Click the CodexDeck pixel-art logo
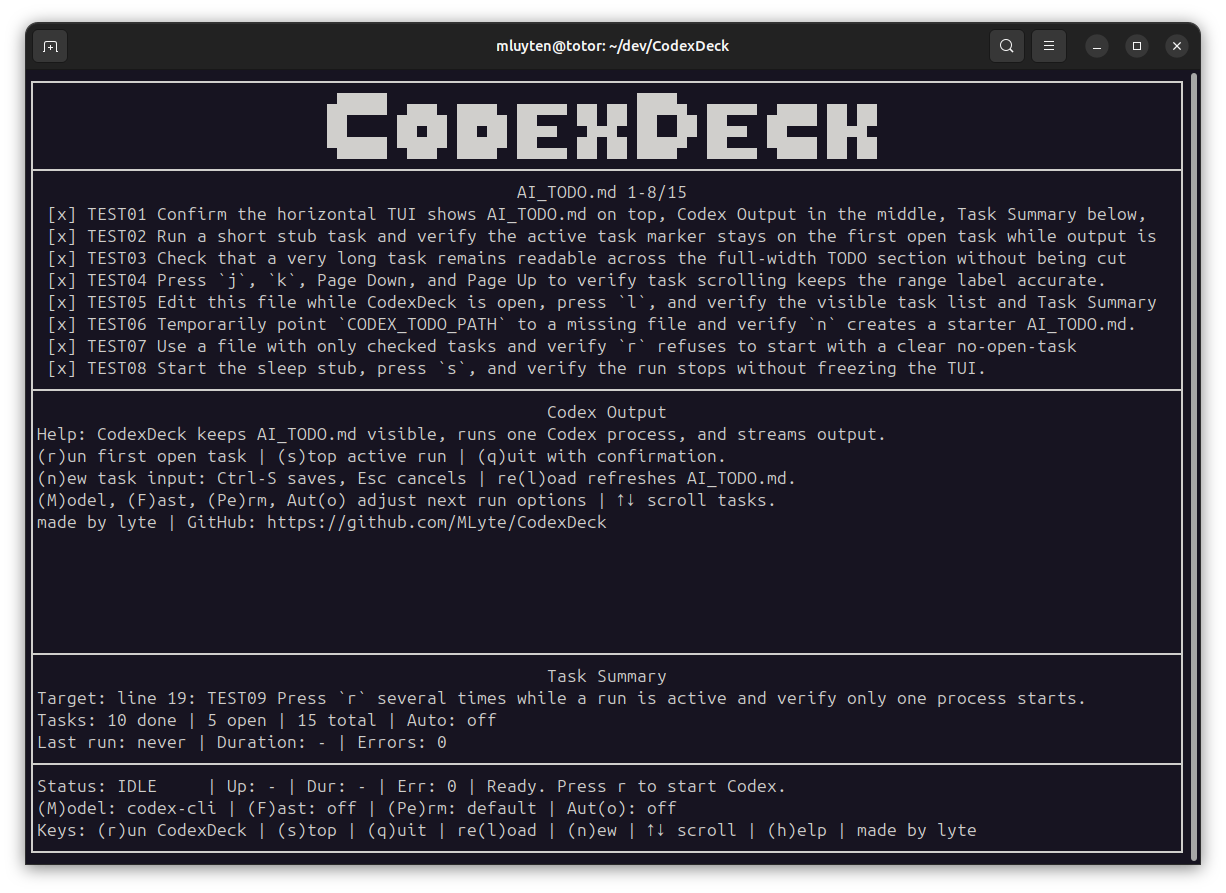The height and width of the screenshot is (893, 1226). click(x=602, y=126)
